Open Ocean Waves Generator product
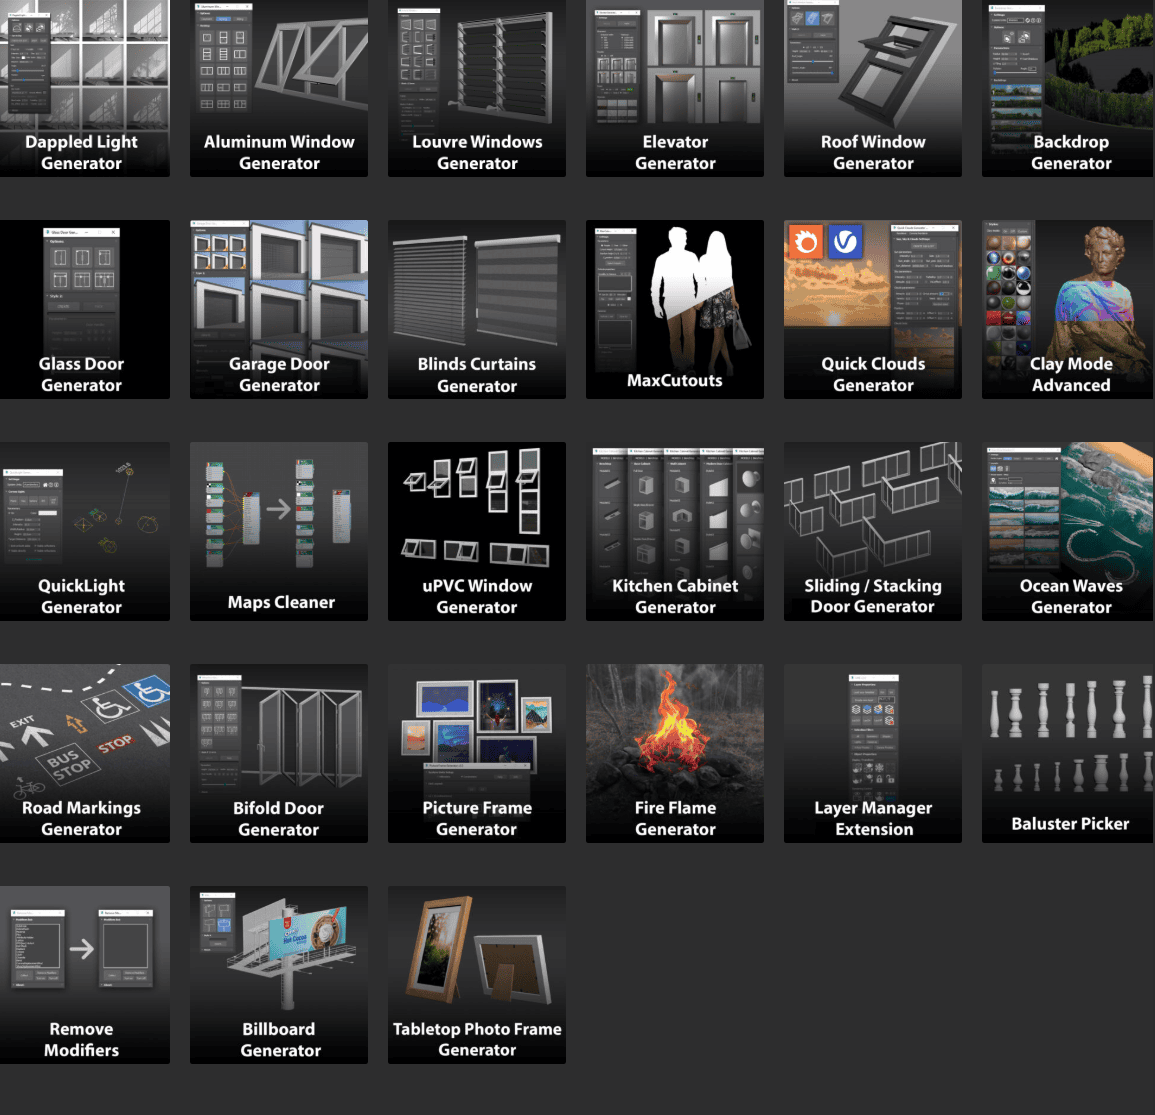 tap(1068, 531)
